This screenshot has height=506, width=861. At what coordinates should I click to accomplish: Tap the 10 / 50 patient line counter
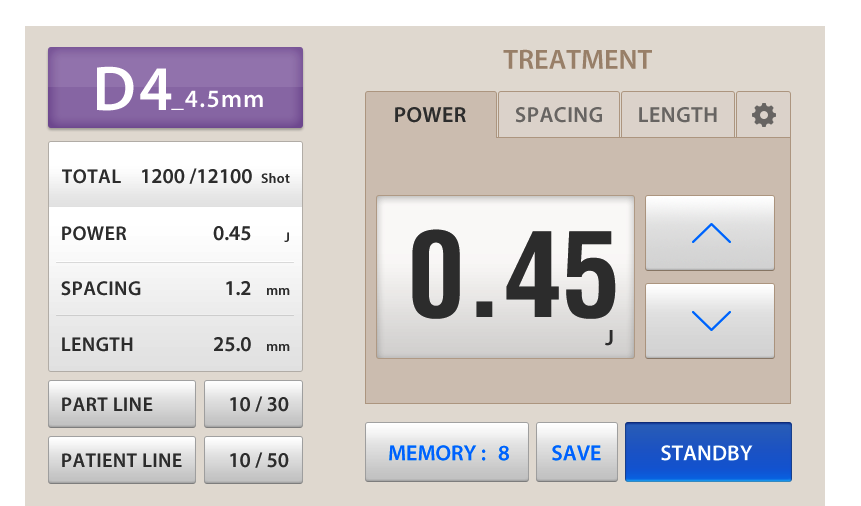[x=253, y=460]
